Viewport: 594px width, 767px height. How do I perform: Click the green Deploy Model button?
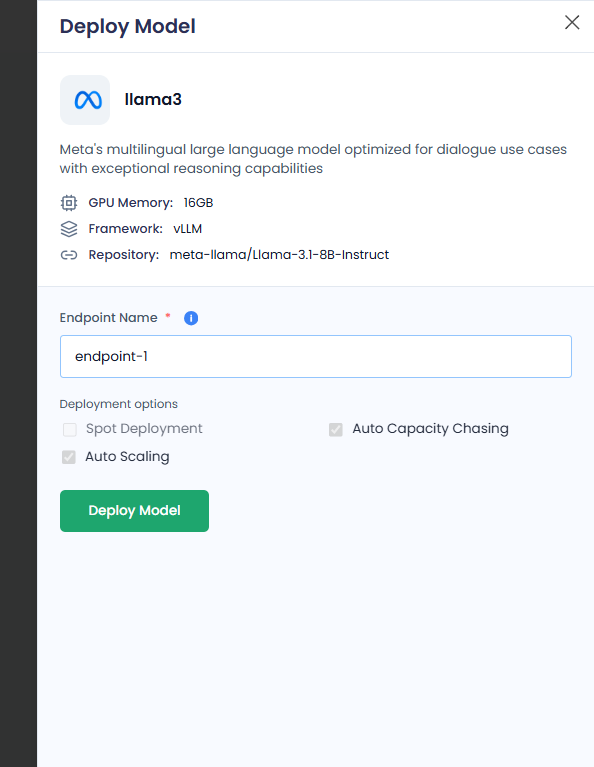135,511
